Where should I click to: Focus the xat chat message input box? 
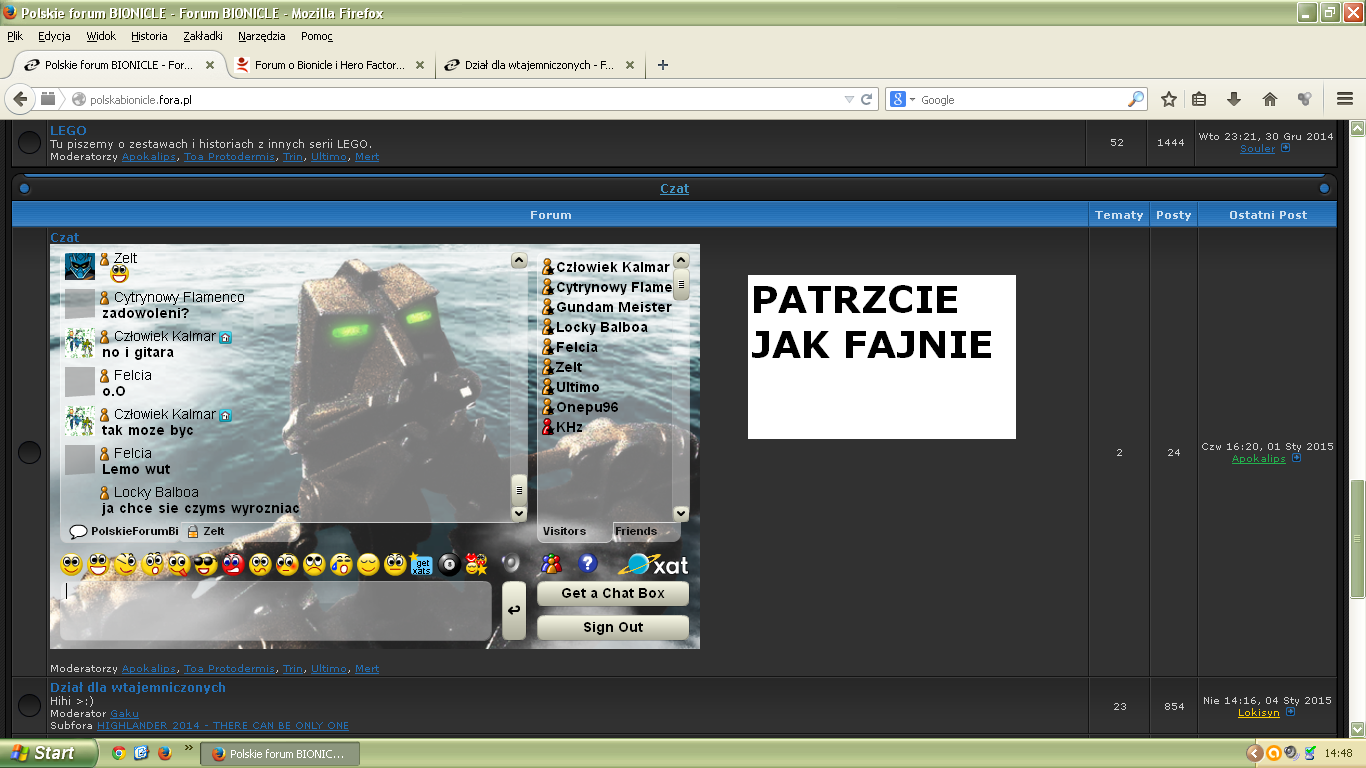pyautogui.click(x=276, y=611)
